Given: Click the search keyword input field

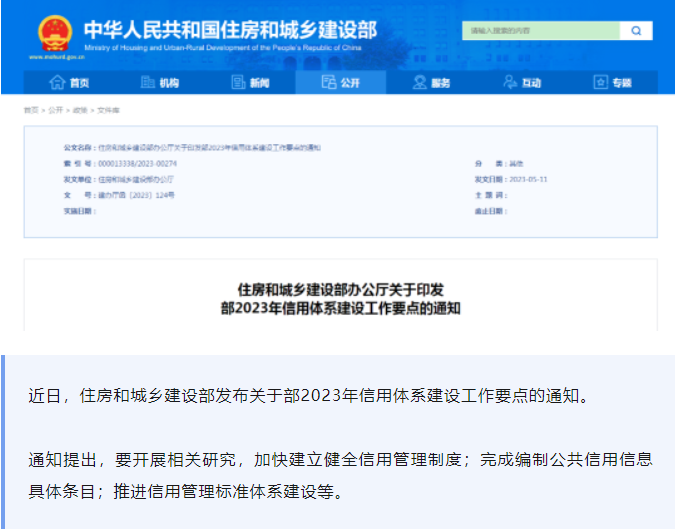Looking at the screenshot, I should (540, 31).
